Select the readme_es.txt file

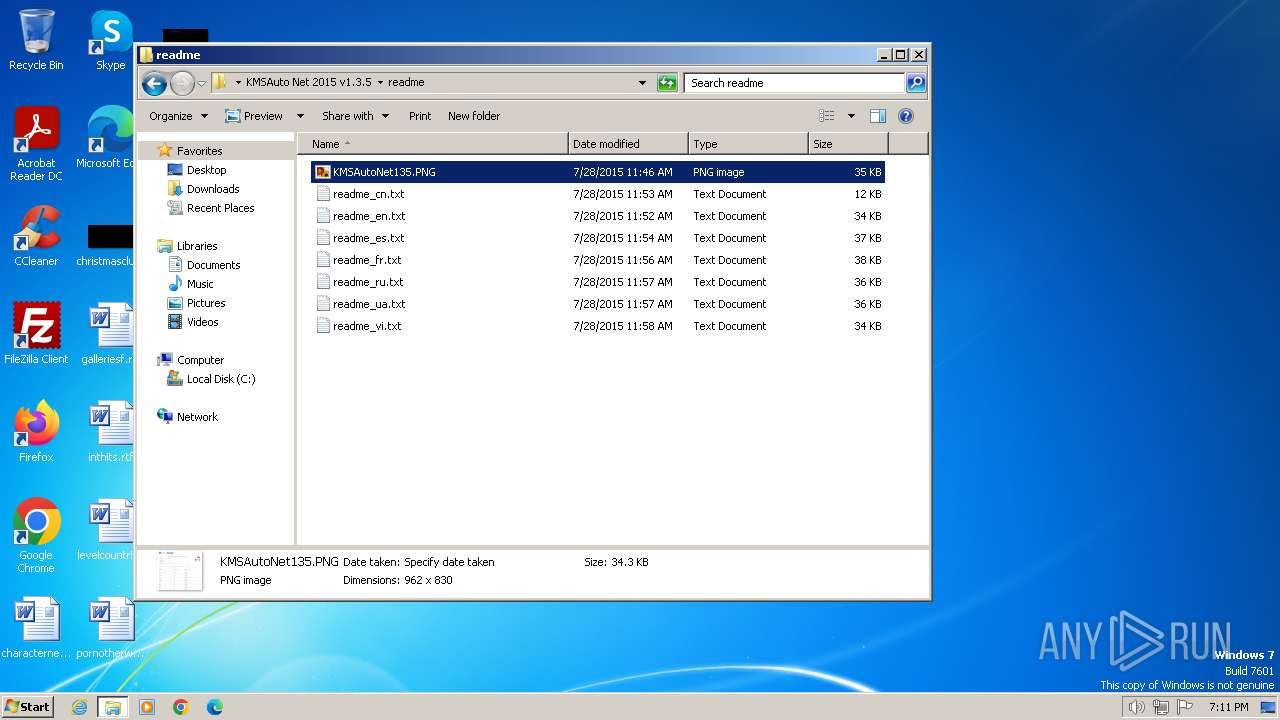(x=598, y=238)
